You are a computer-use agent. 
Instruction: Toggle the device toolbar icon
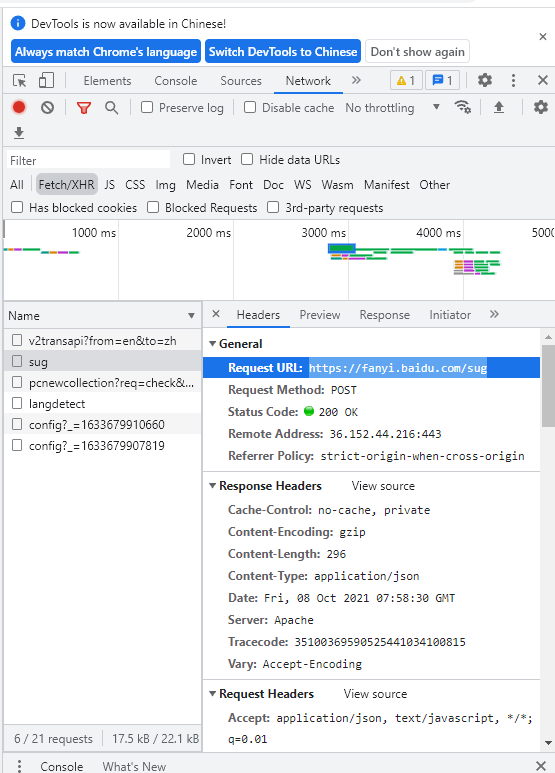click(46, 80)
